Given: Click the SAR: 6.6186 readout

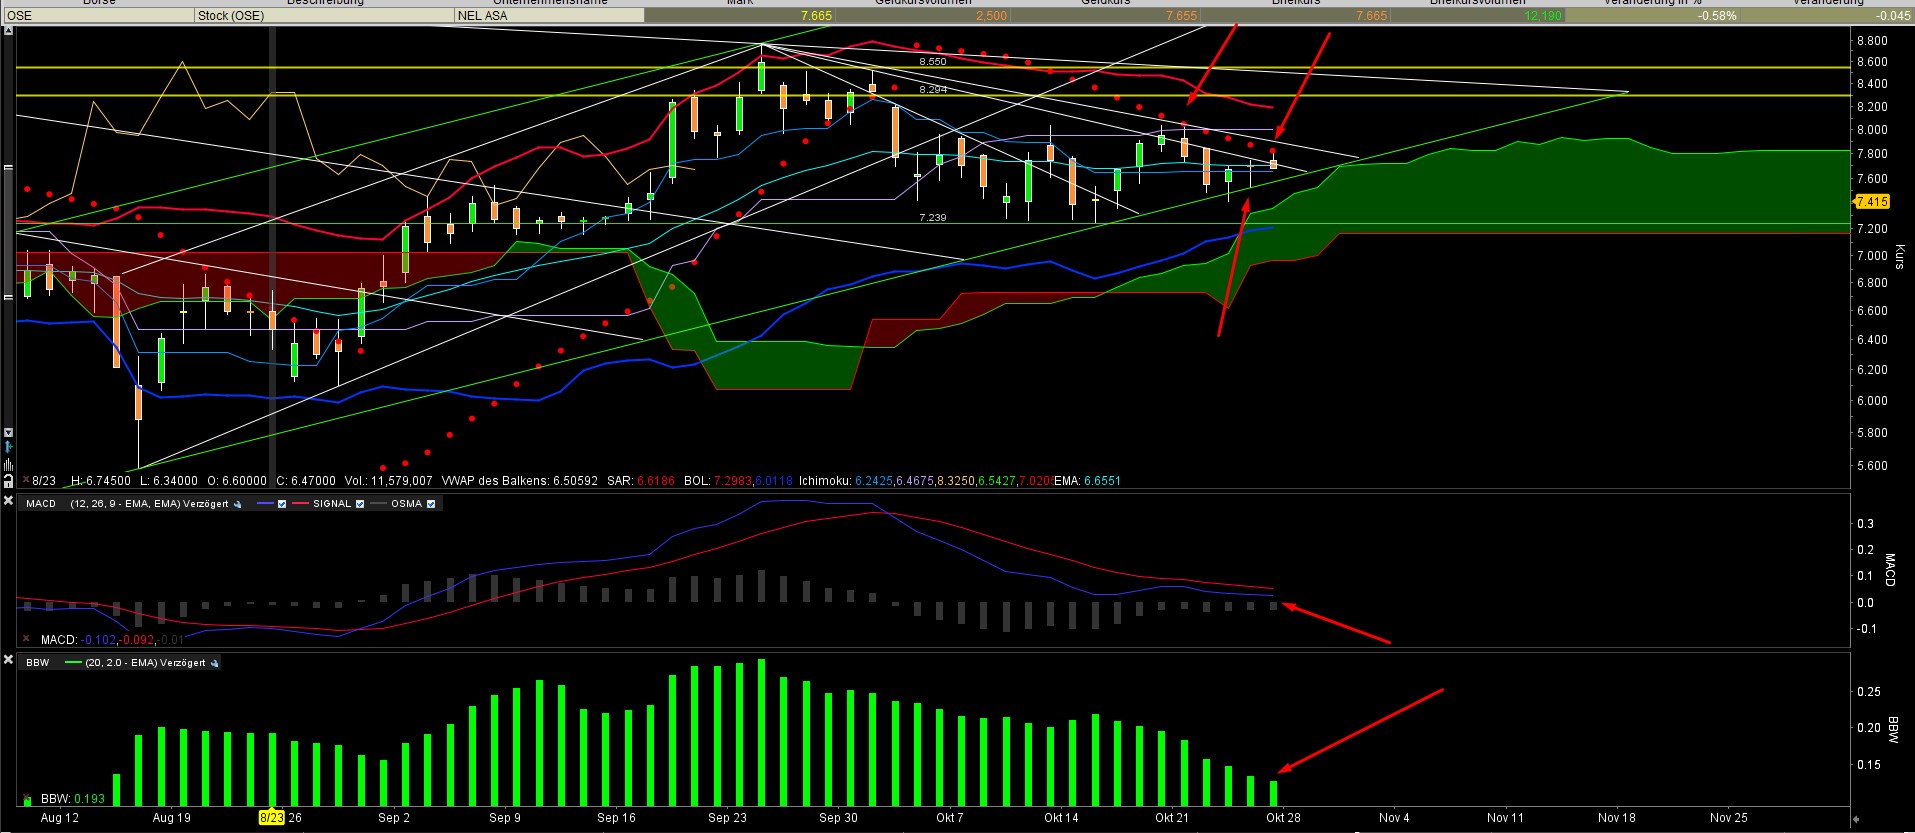Looking at the screenshot, I should pos(641,481).
